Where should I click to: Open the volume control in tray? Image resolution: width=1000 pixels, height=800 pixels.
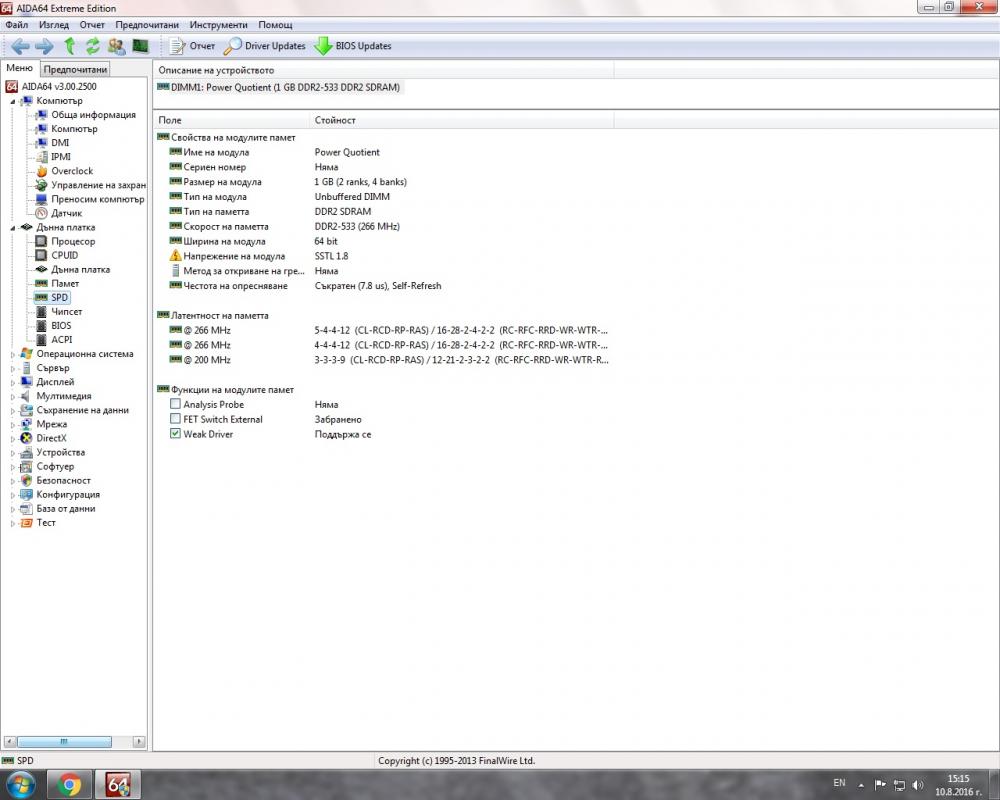point(918,785)
